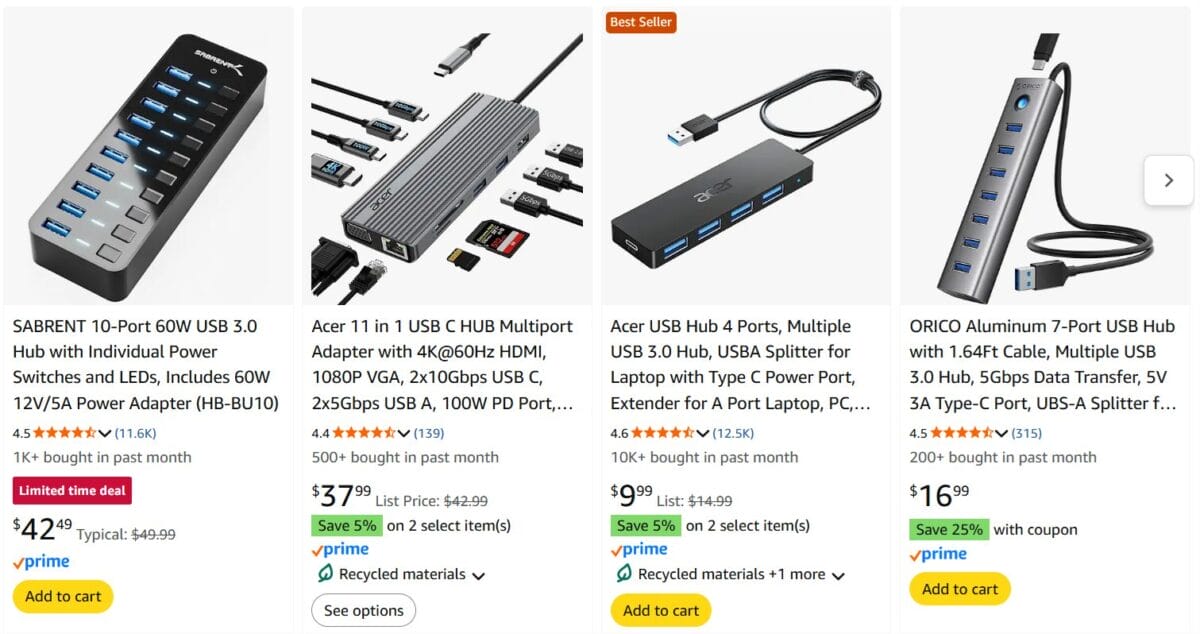The height and width of the screenshot is (634, 1200).
Task: Click the Acer USB Hub 4 Ports product image
Action: click(744, 155)
